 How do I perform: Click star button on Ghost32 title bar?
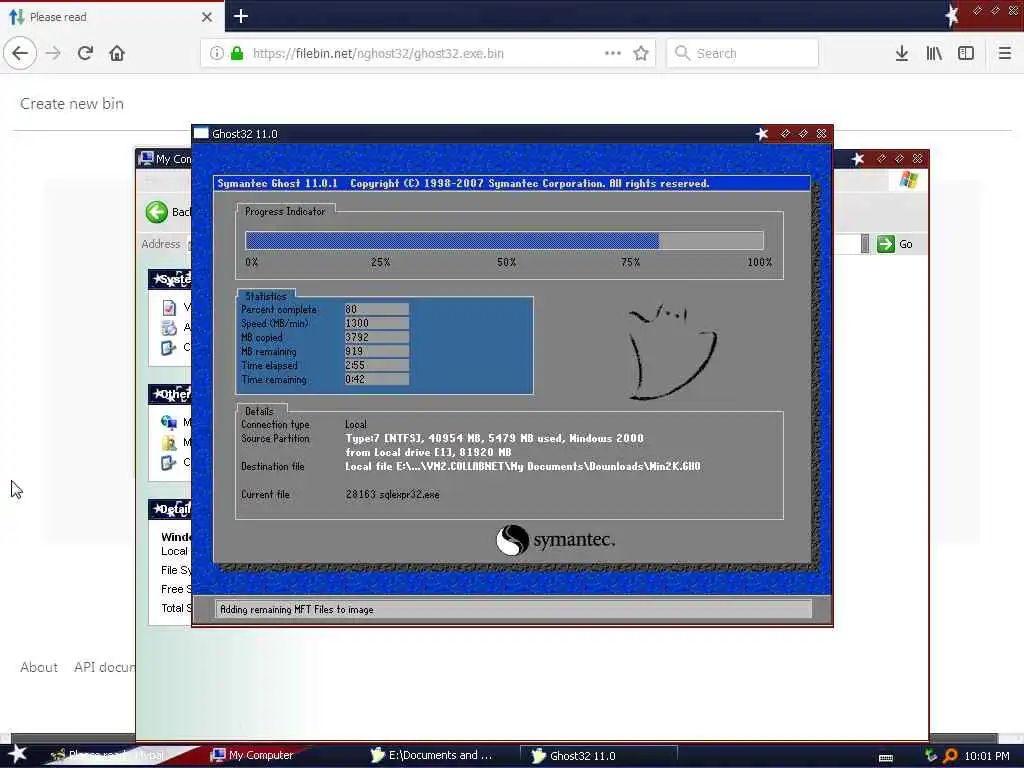(761, 133)
